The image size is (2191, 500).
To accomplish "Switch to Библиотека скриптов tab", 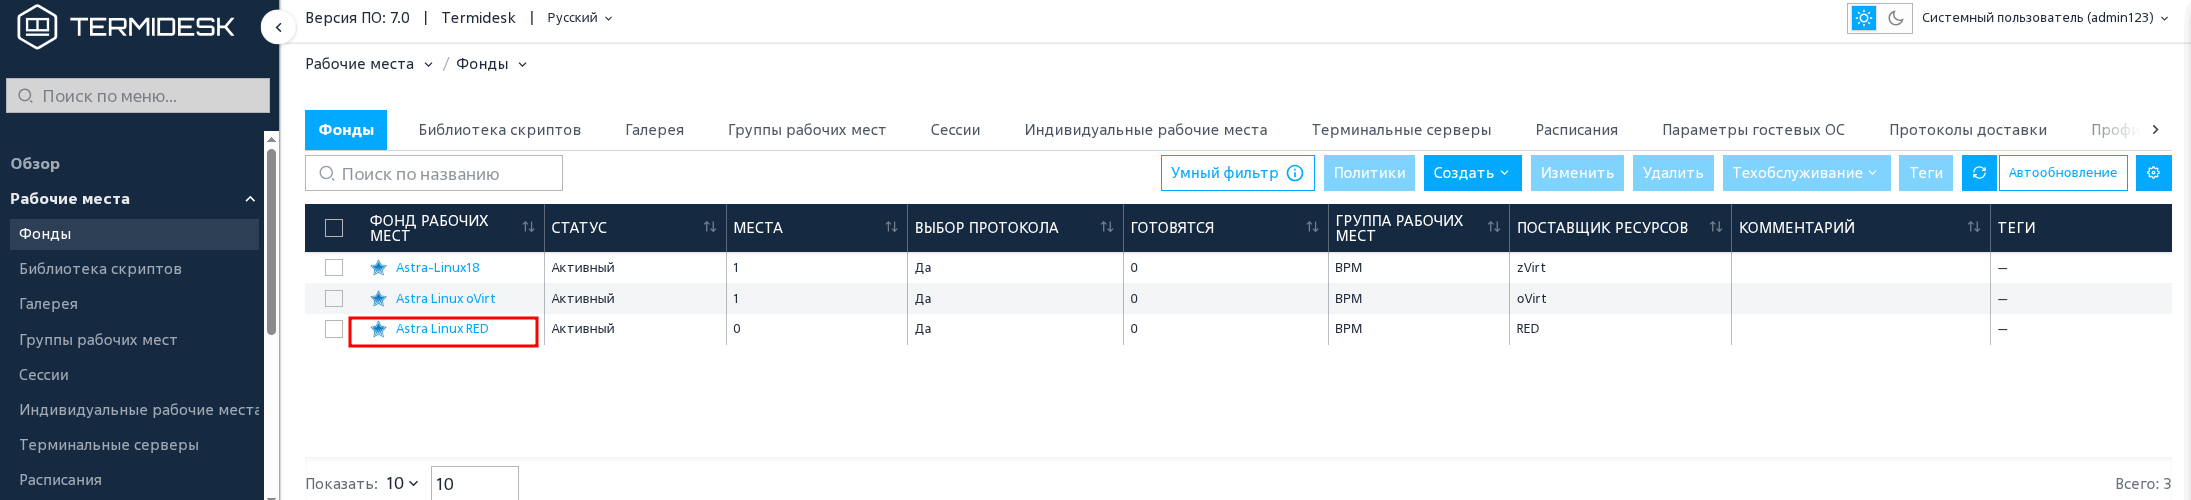I will 499,130.
